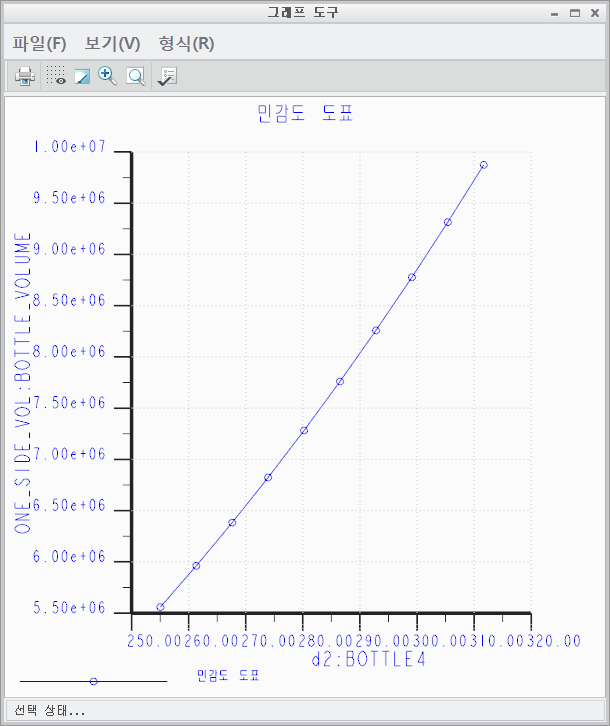Open the 형식(R) menu
The height and width of the screenshot is (726, 610).
tap(186, 44)
